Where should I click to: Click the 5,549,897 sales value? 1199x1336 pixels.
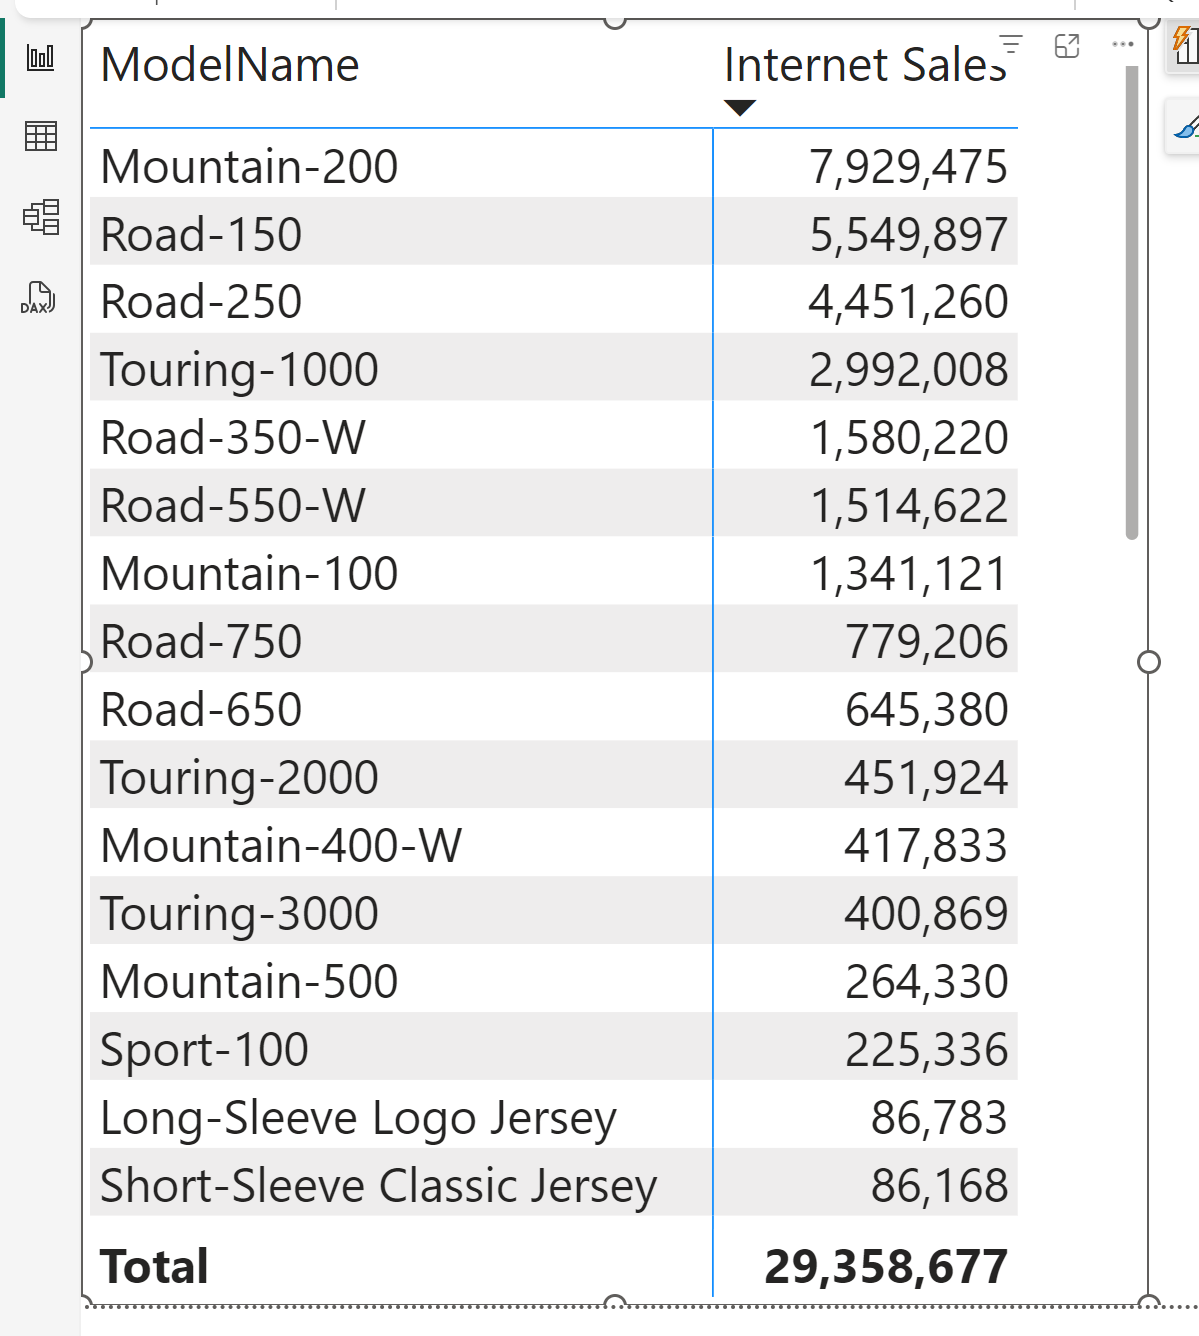(x=908, y=235)
